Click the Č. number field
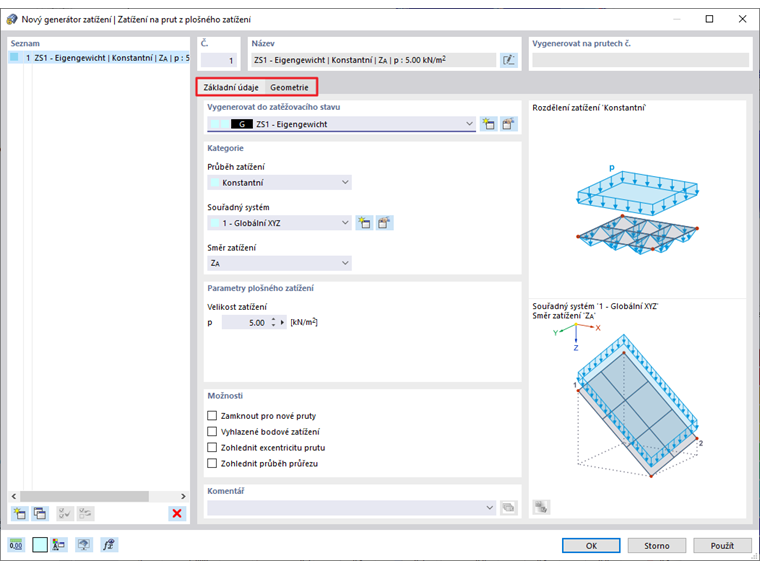The height and width of the screenshot is (570, 760). (219, 60)
